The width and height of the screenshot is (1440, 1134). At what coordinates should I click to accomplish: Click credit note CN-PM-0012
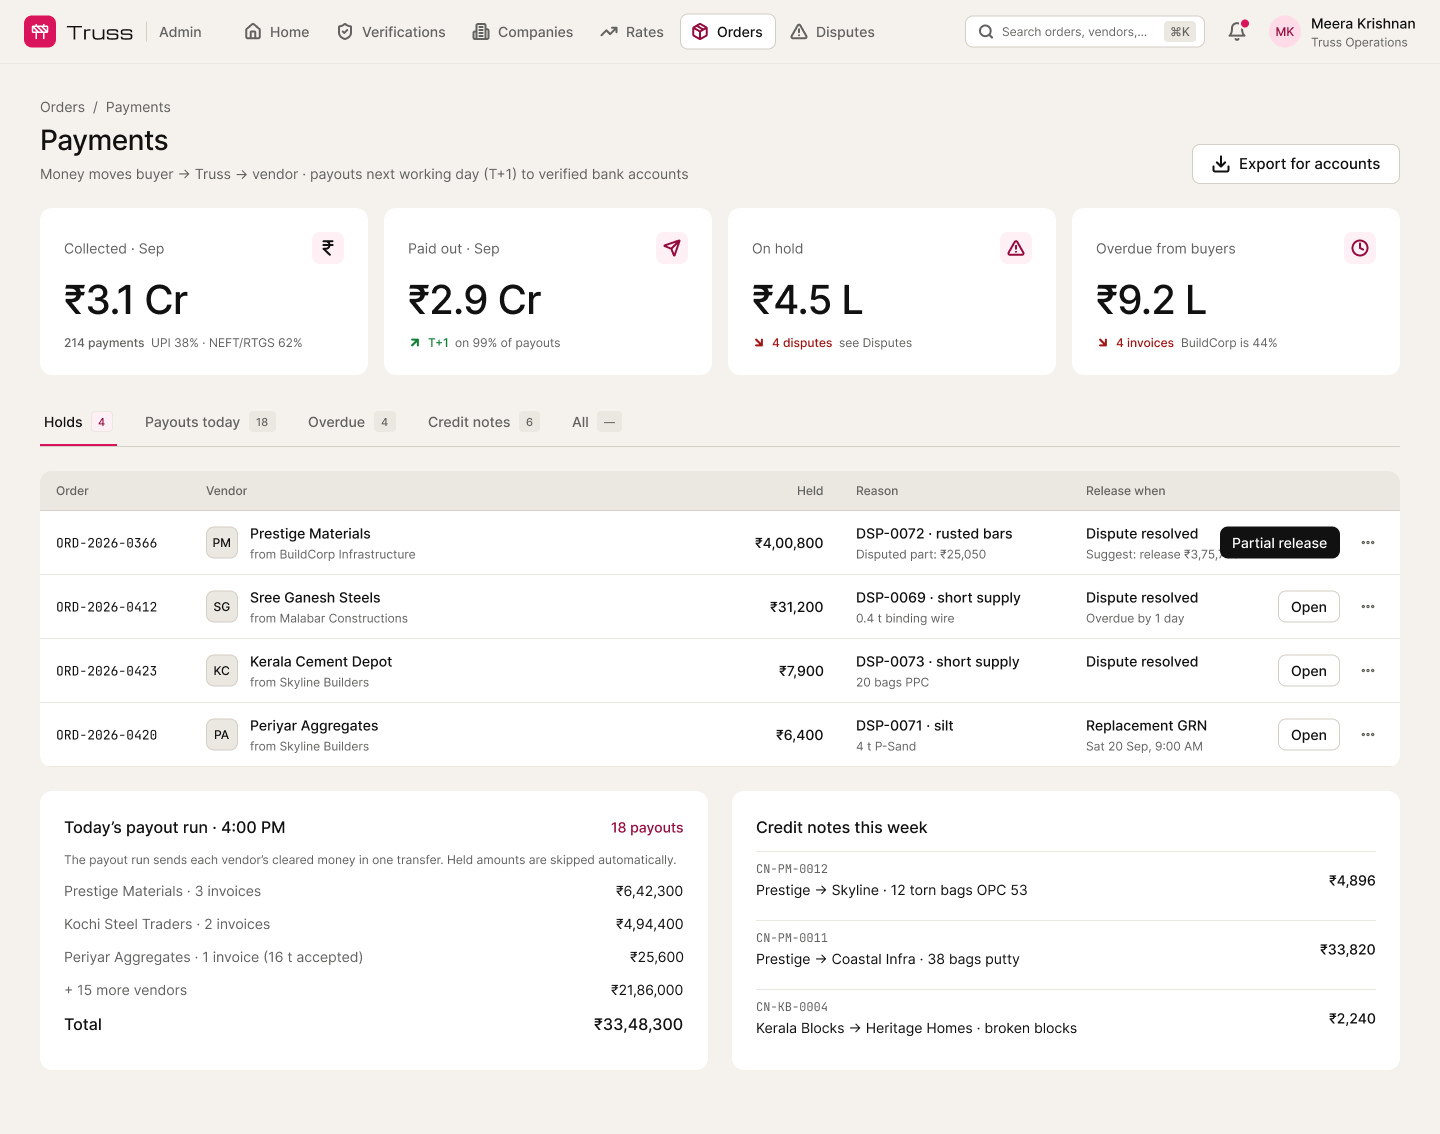click(1066, 881)
